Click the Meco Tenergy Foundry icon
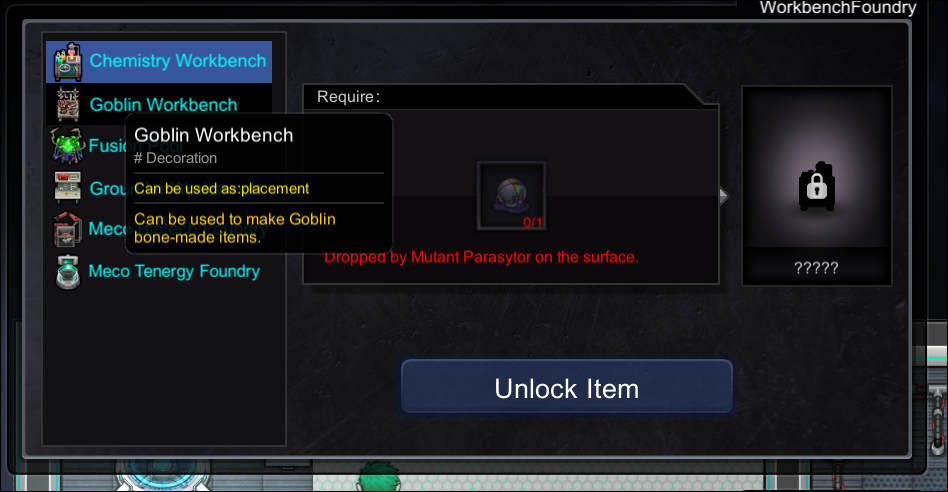The image size is (948, 492). (68, 272)
